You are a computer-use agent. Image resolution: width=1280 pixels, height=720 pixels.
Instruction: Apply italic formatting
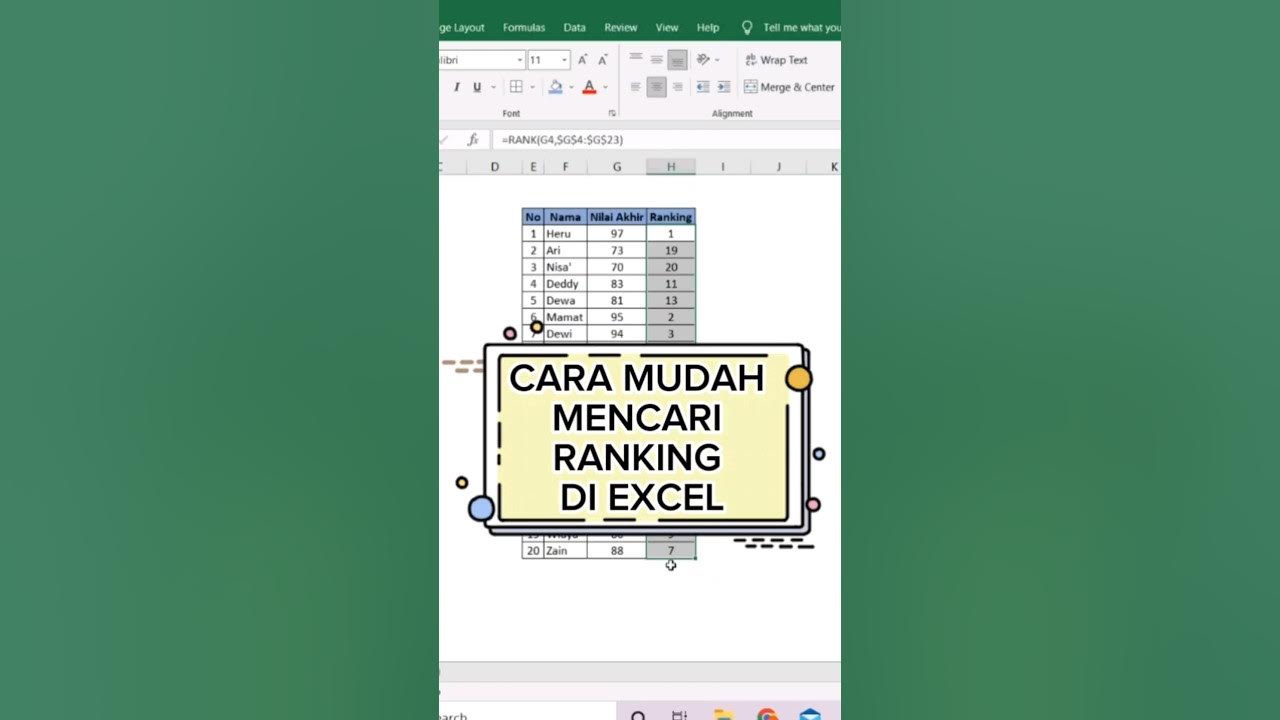pyautogui.click(x=458, y=87)
